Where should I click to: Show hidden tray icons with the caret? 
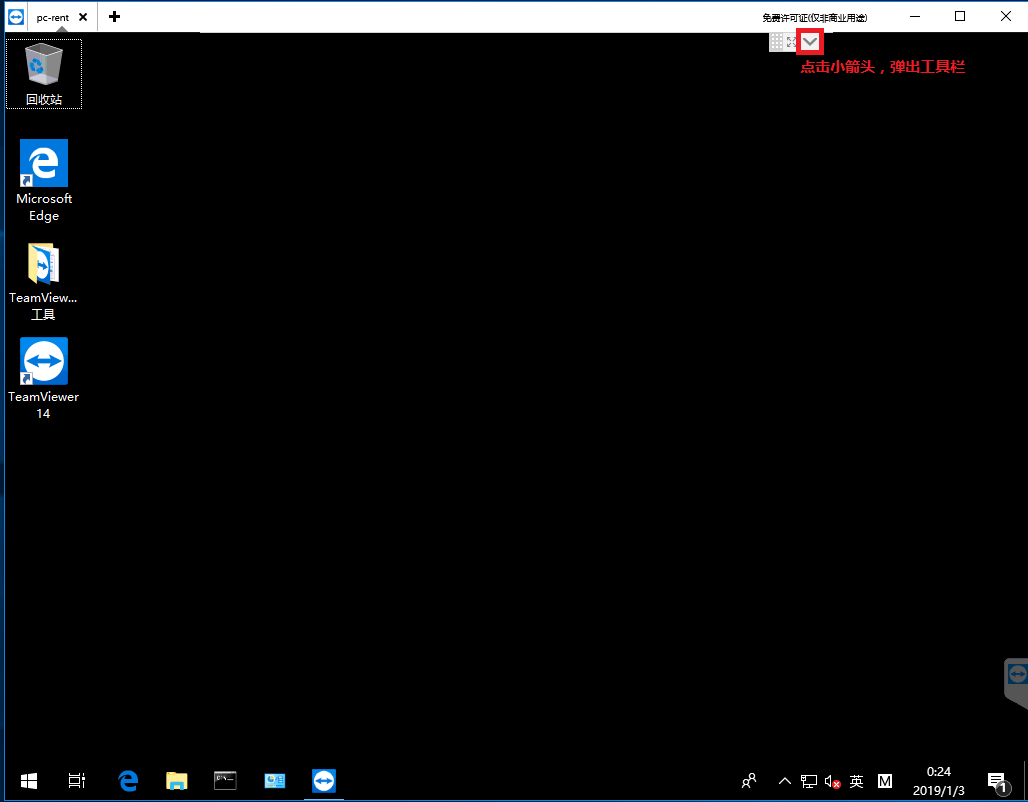[x=784, y=780]
